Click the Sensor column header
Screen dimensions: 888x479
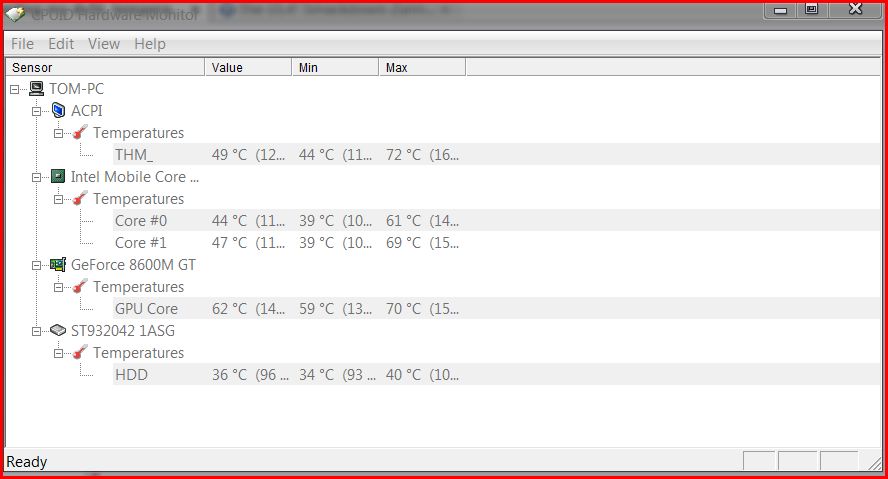coord(105,67)
